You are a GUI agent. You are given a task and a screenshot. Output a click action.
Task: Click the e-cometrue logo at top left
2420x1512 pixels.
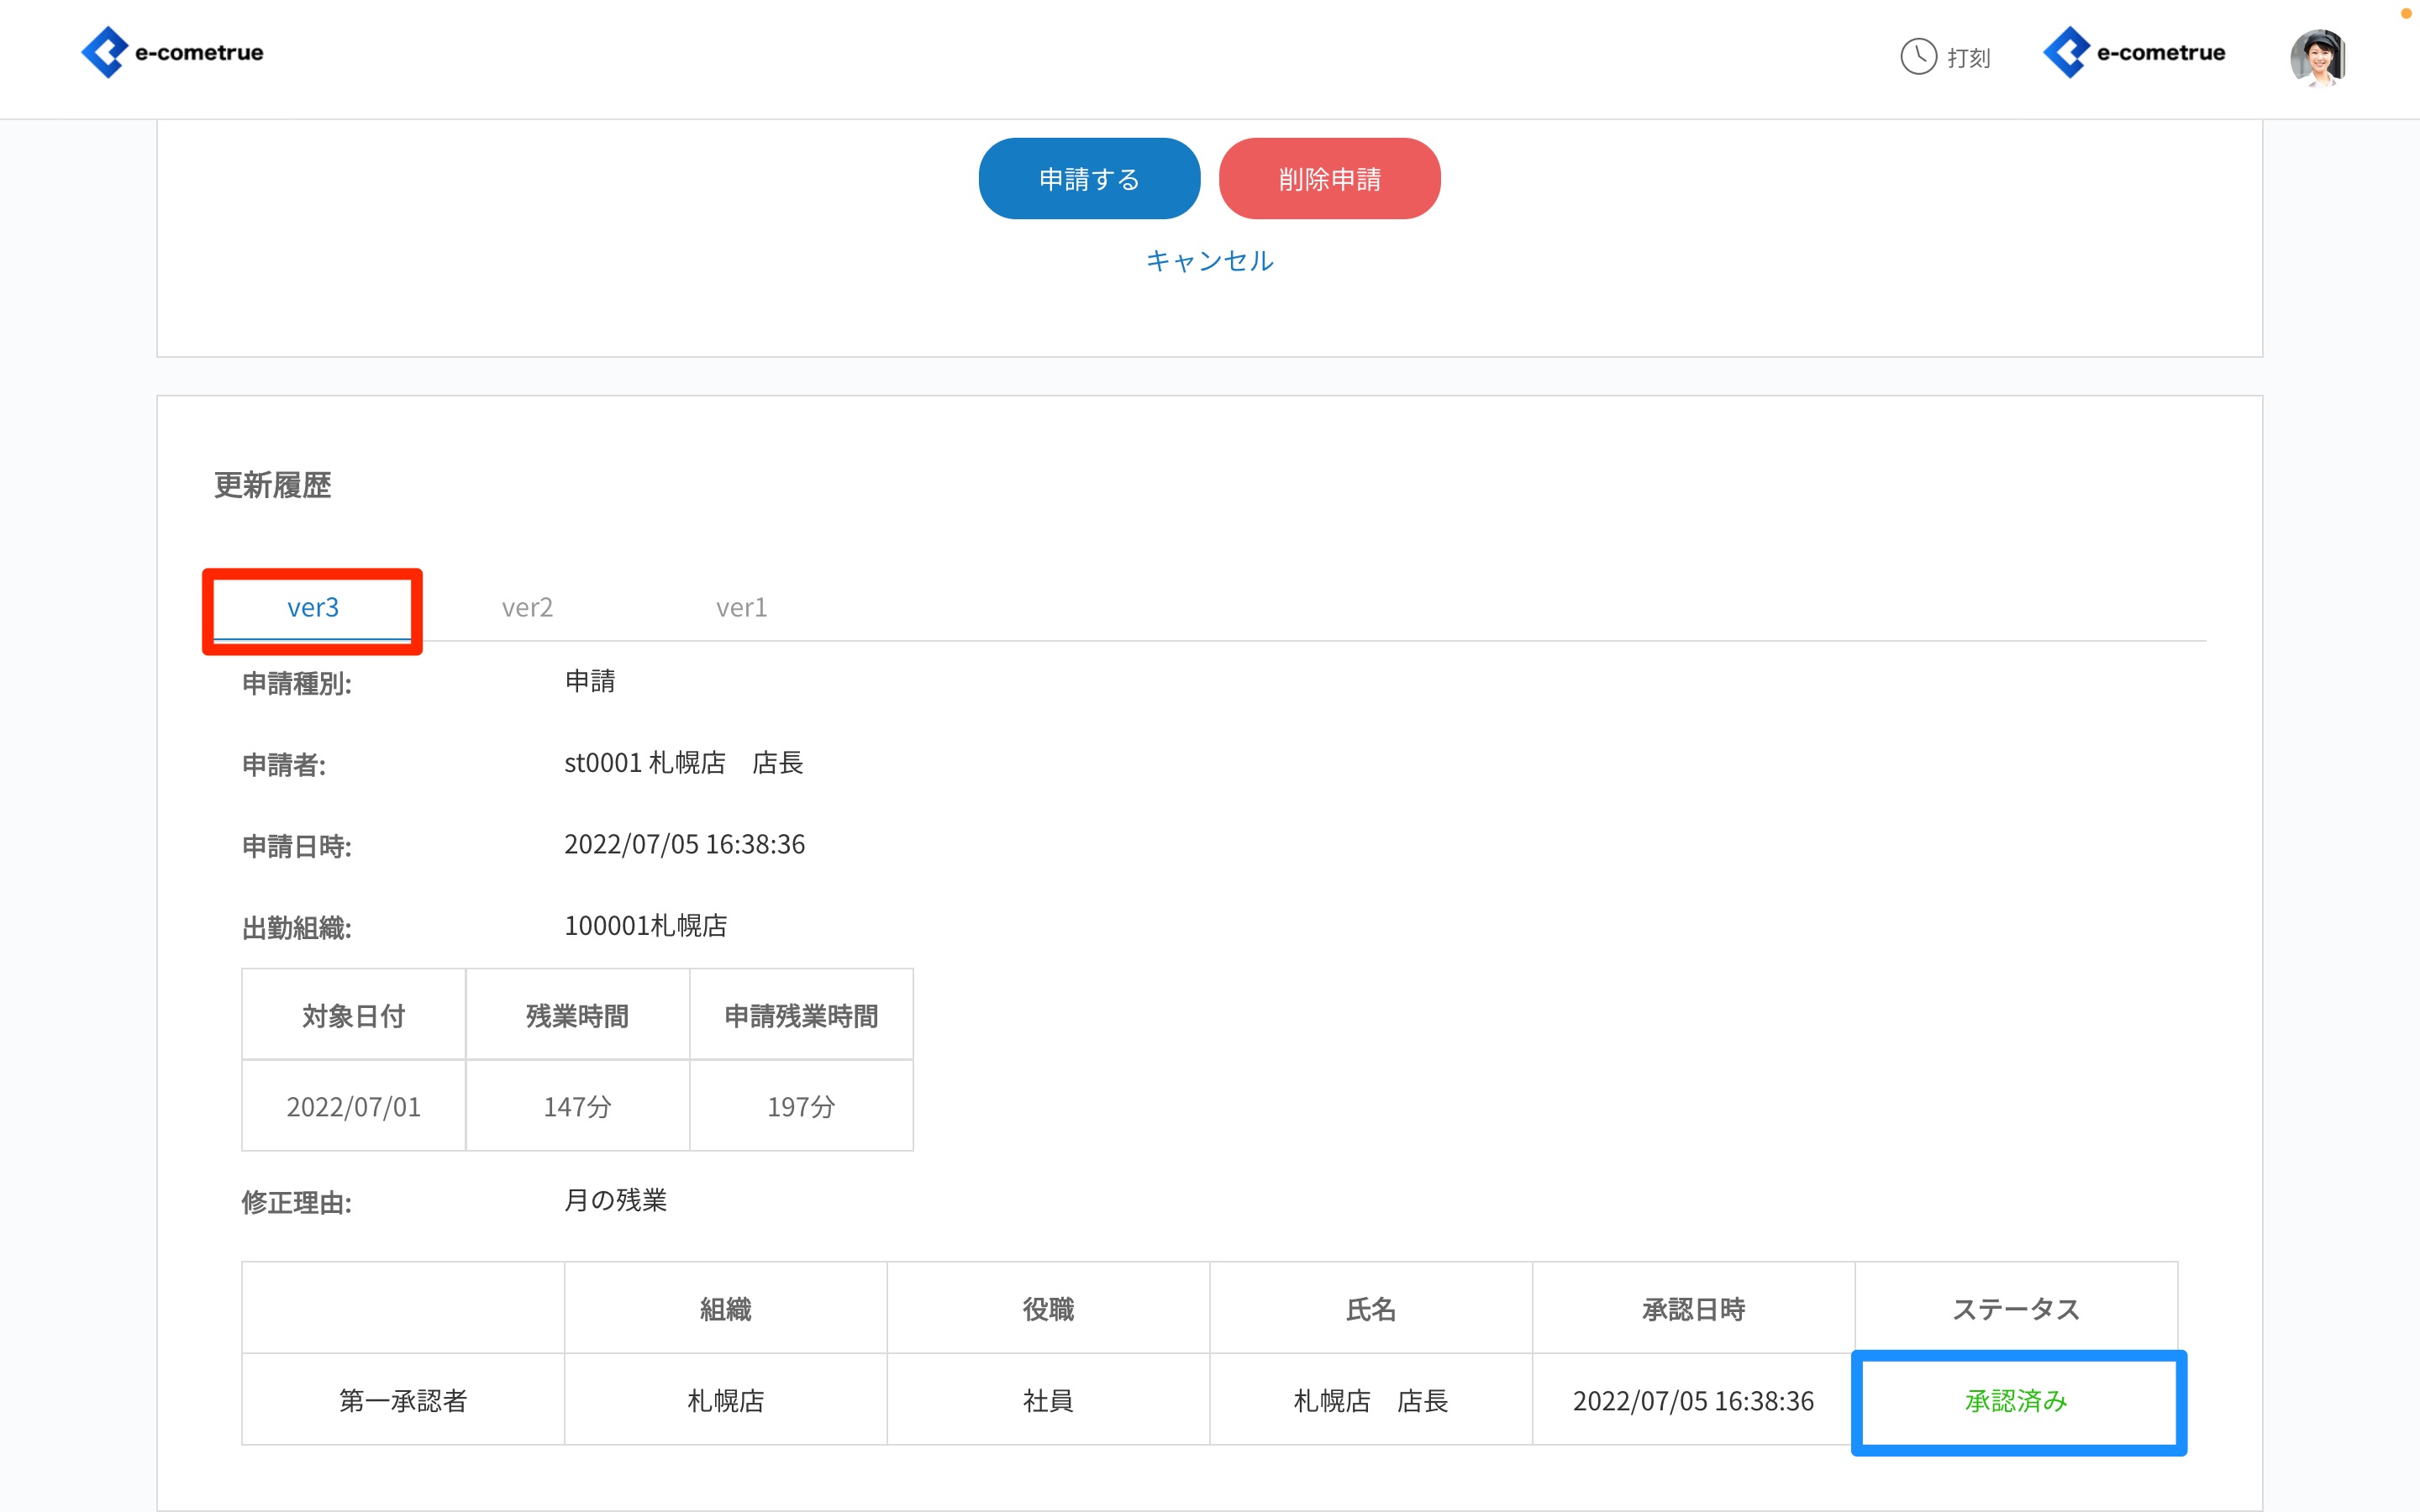[x=172, y=53]
